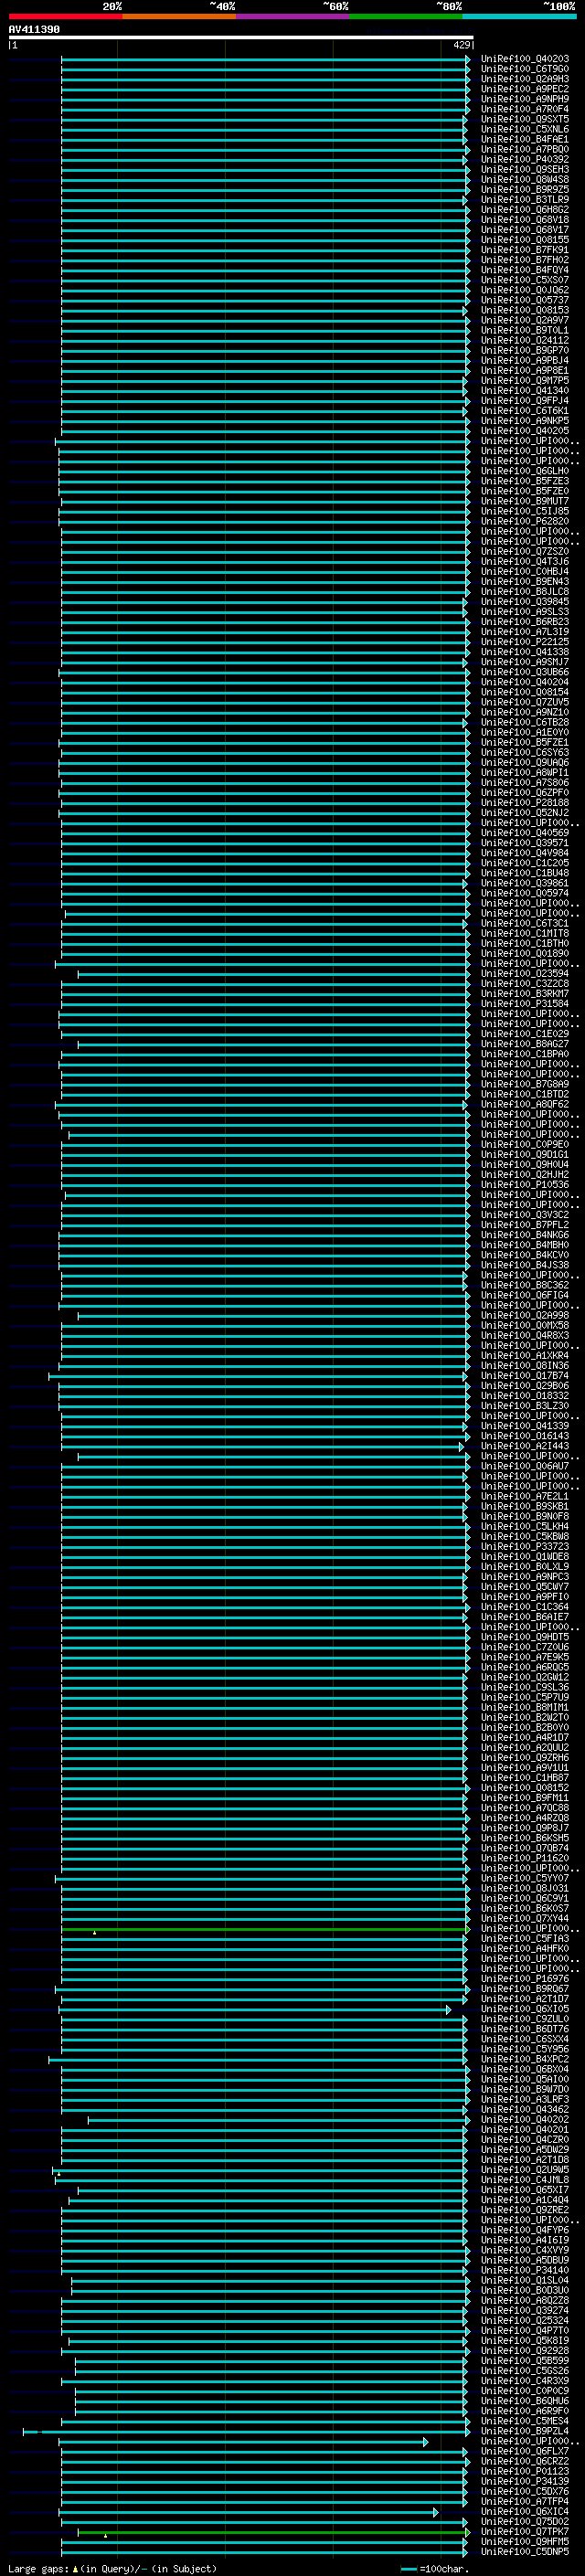Select the query name AV411390

[x=34, y=29]
